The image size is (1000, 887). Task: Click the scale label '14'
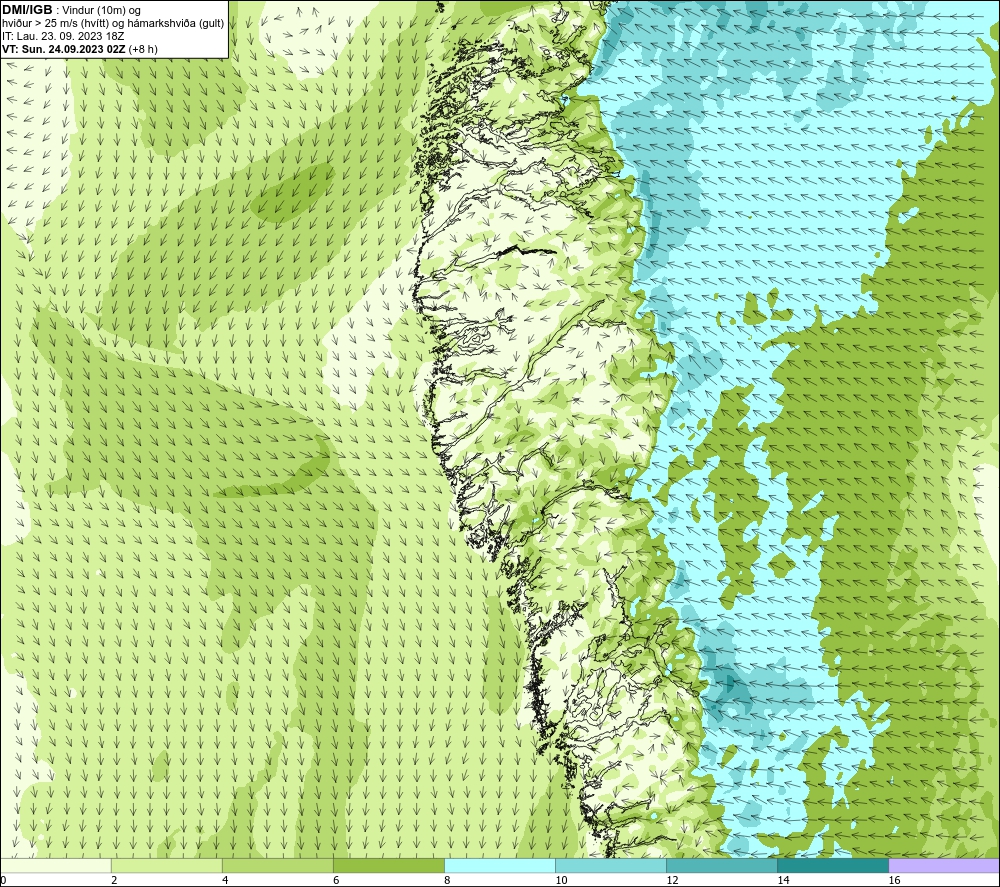pos(783,880)
